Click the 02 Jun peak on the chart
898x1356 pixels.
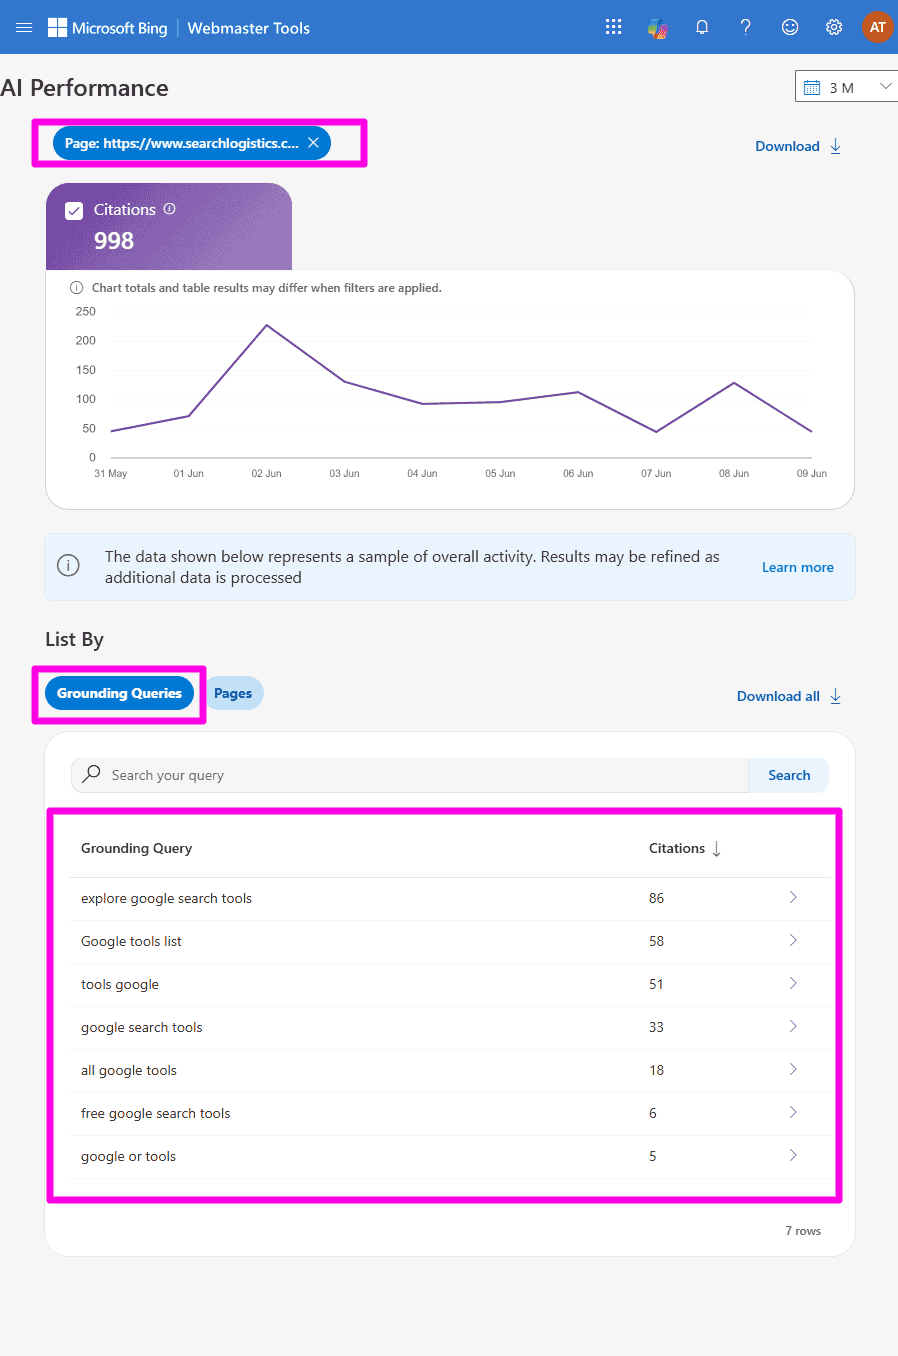tap(267, 325)
